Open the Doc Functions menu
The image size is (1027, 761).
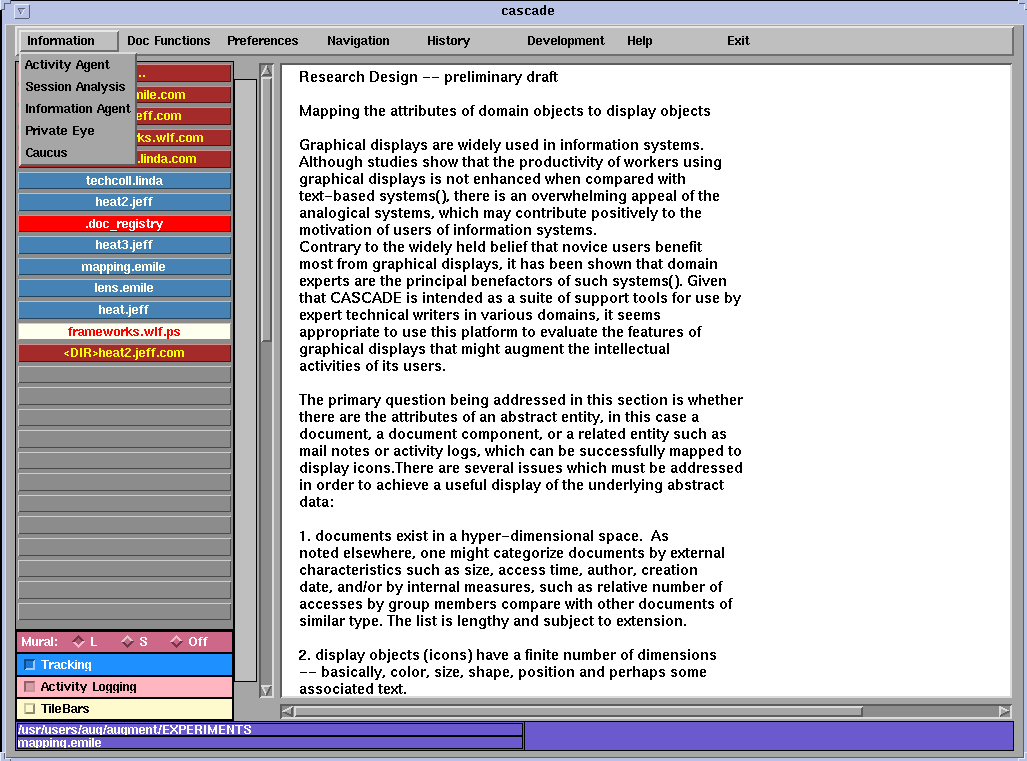(168, 41)
